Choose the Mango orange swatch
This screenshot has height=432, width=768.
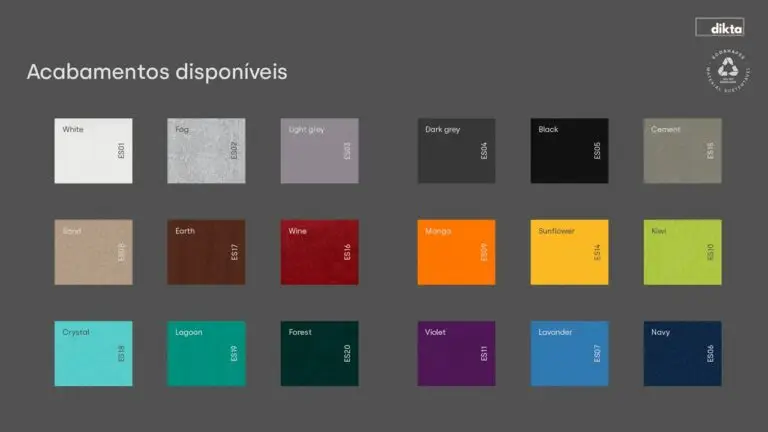click(456, 252)
